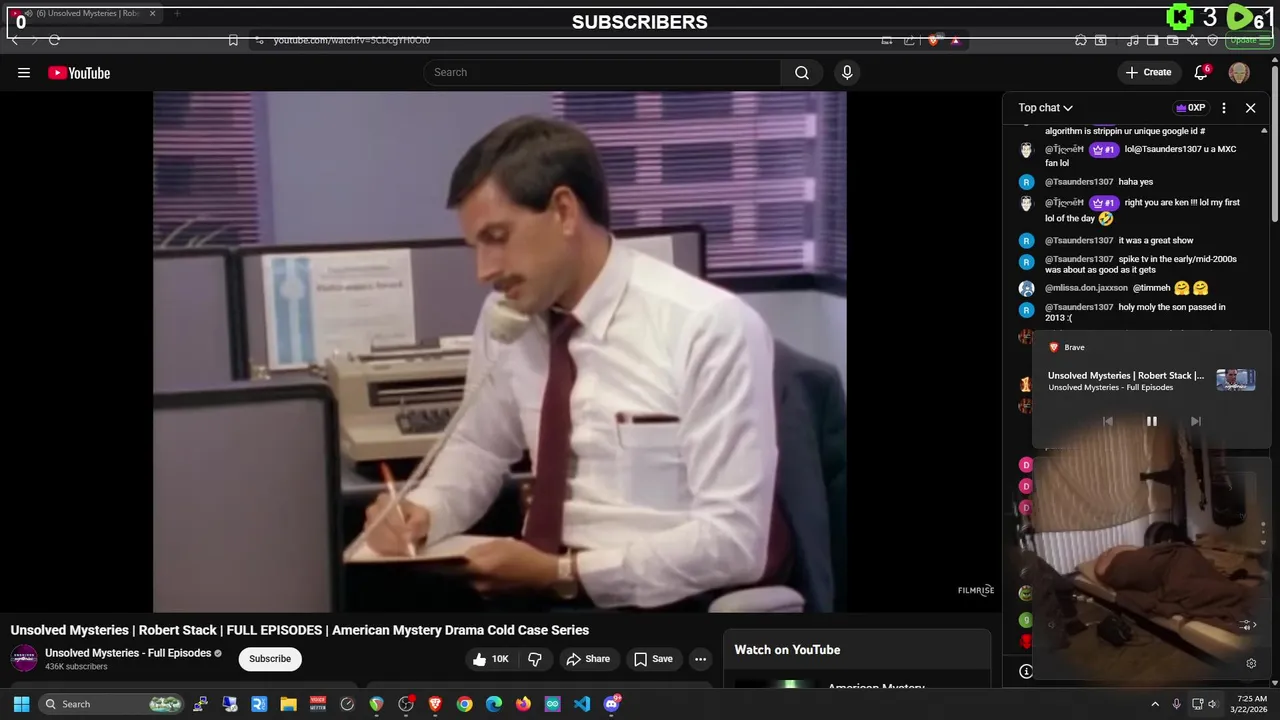Click the video player frame
The width and height of the screenshot is (1280, 720).
(x=500, y=351)
